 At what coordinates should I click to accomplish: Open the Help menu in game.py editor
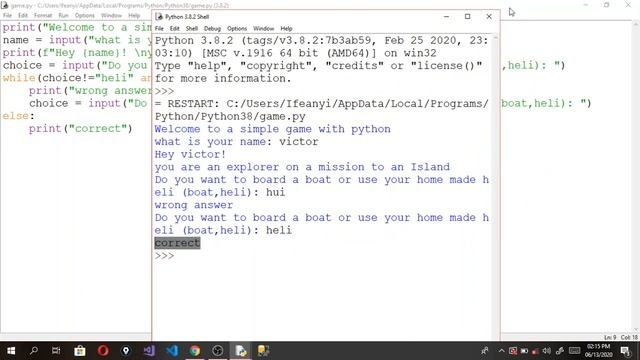tap(134, 16)
